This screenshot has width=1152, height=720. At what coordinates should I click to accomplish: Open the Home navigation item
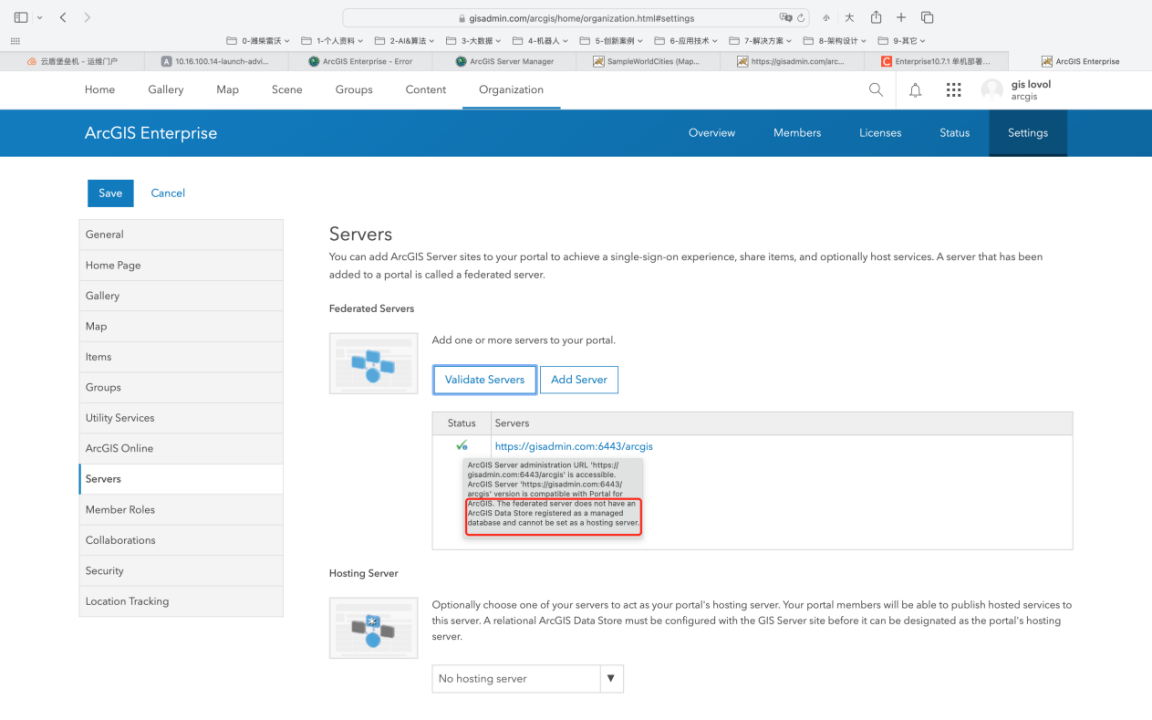coord(100,90)
